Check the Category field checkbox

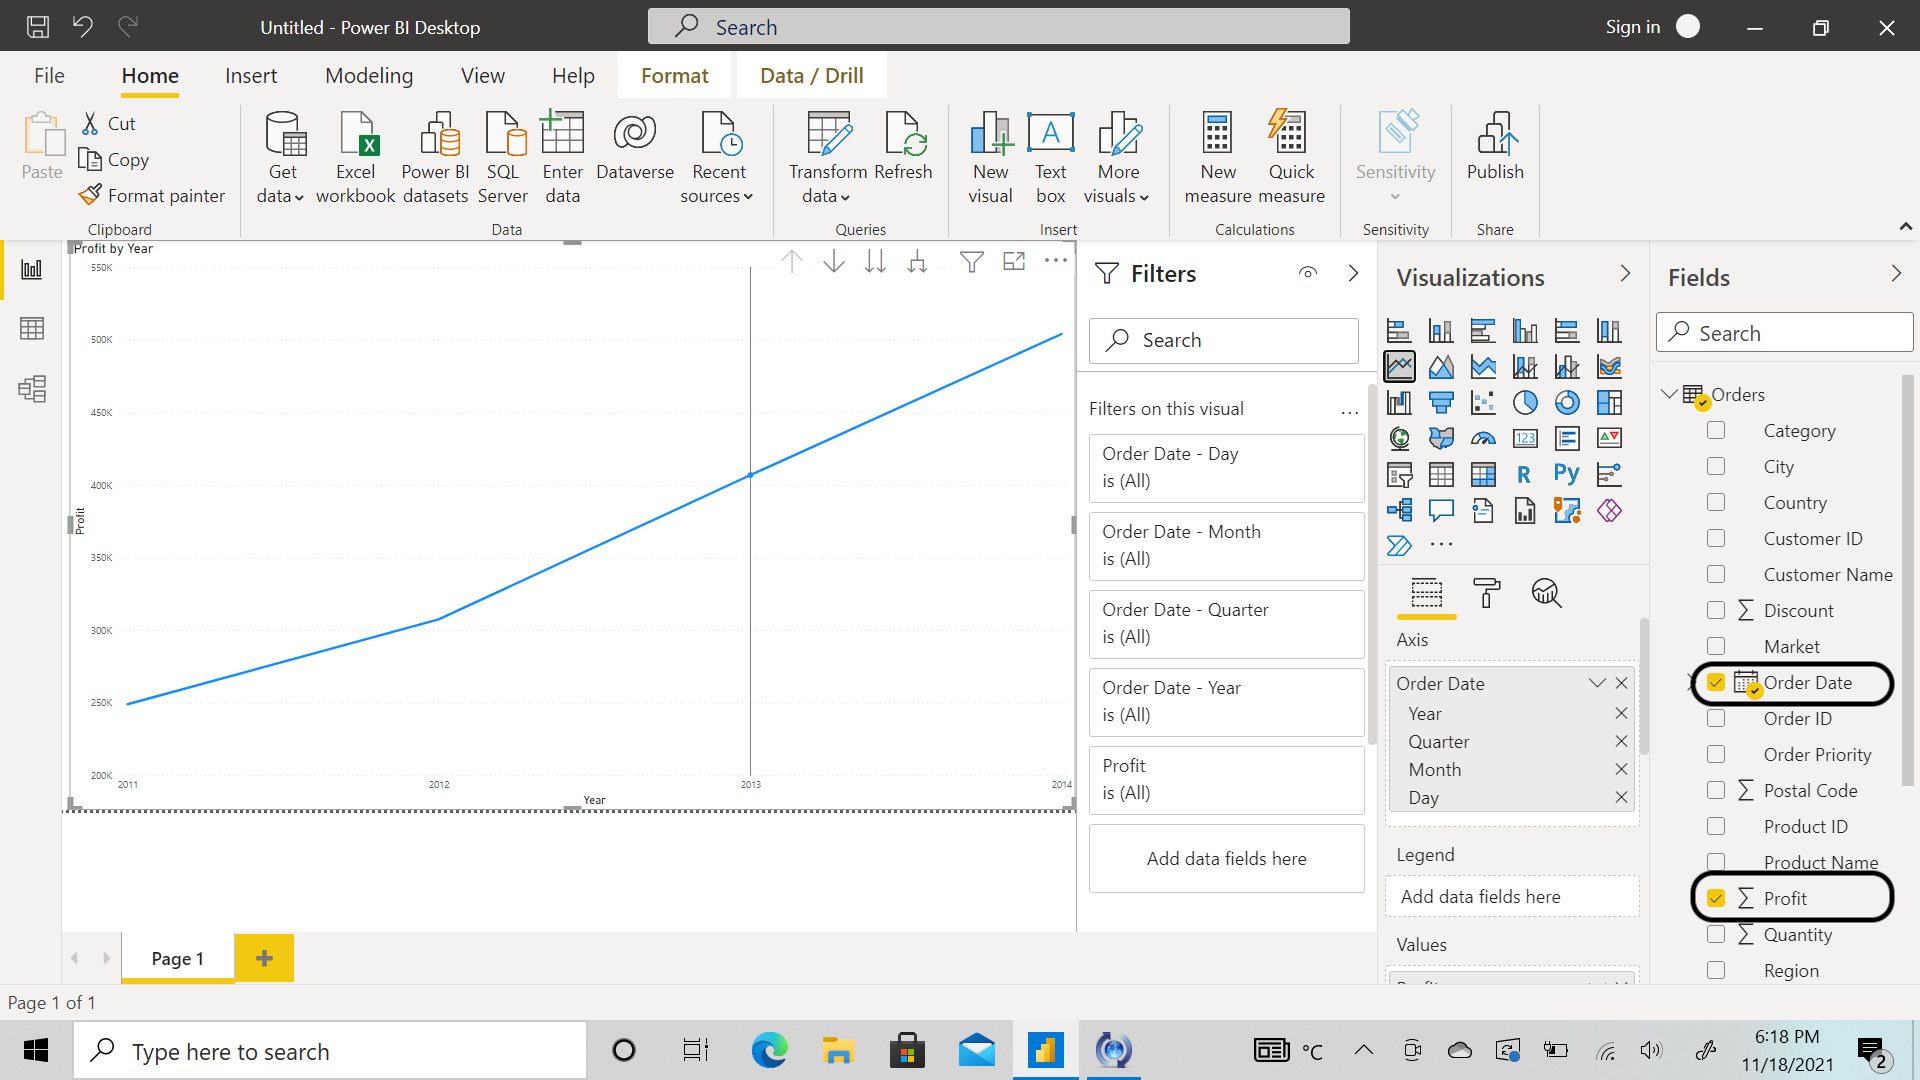1717,430
